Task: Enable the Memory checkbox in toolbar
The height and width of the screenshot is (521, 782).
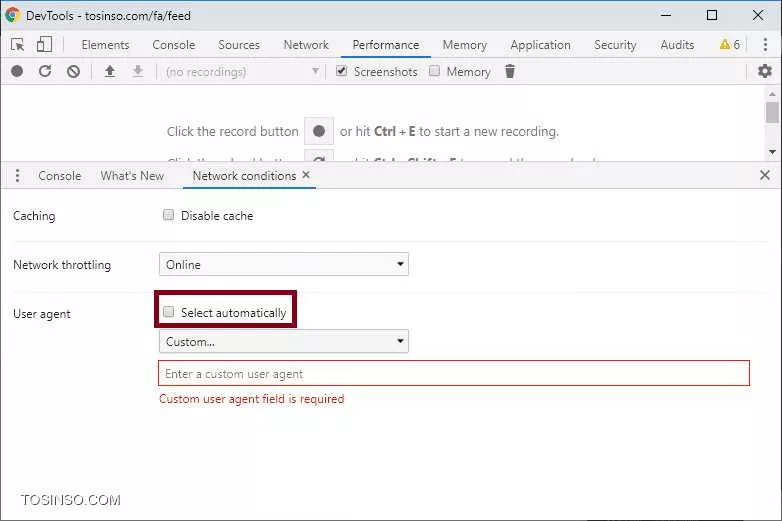Action: pos(435,72)
